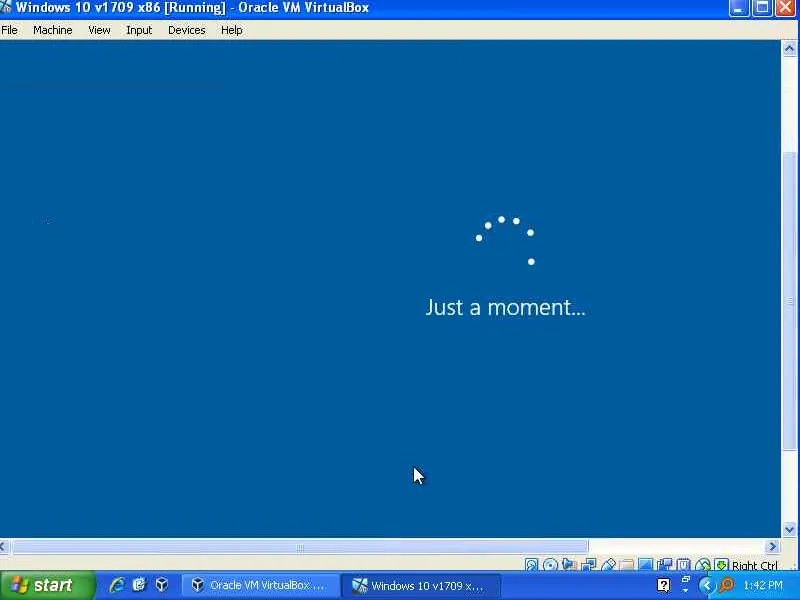Select the Windows 10 v1709 taskbar button

420,585
